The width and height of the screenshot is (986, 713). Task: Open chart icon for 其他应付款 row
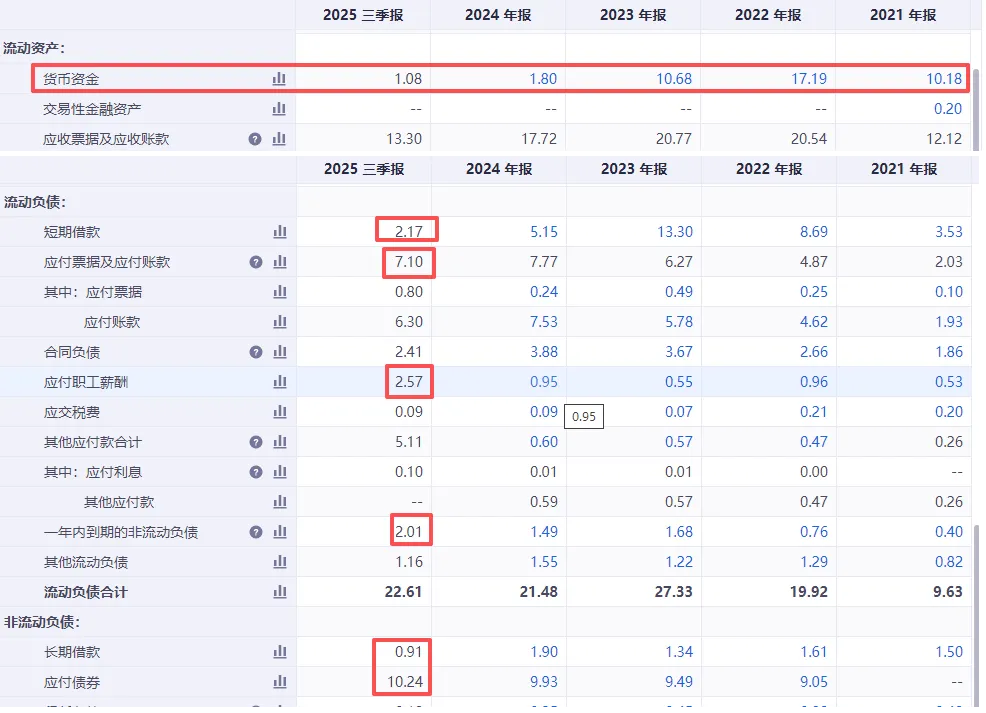click(x=280, y=502)
